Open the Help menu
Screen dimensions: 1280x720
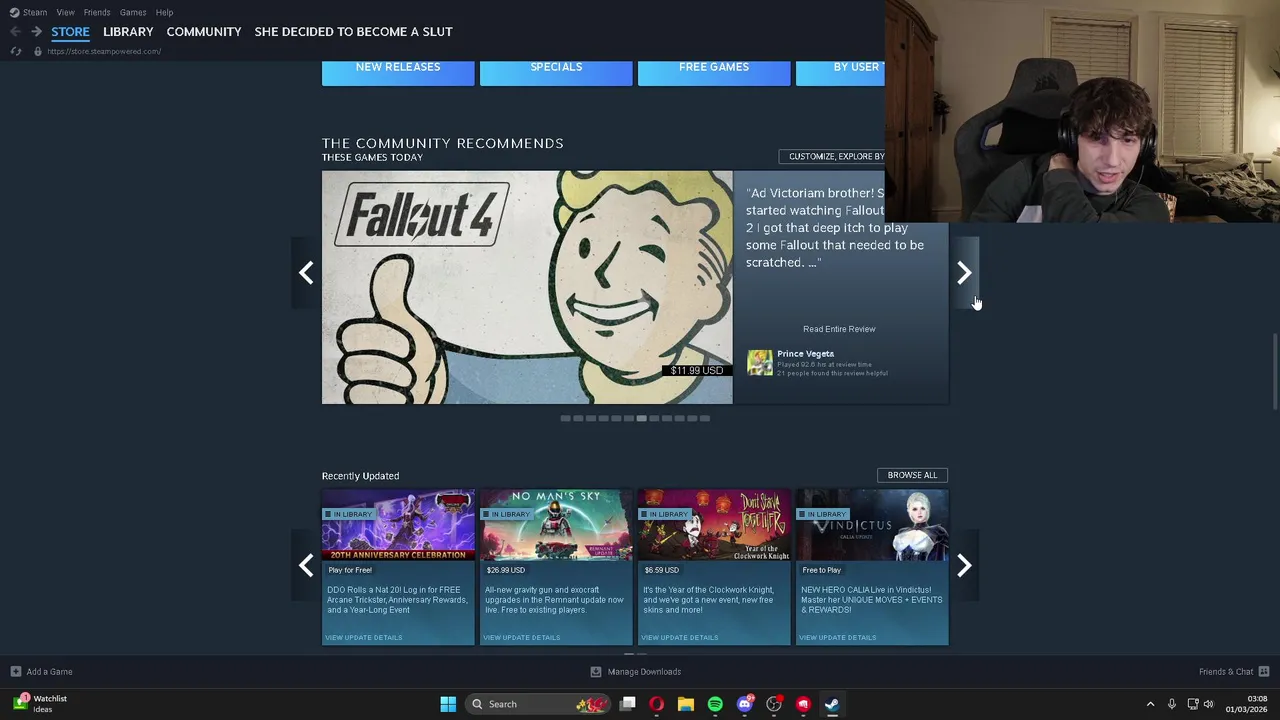click(164, 12)
